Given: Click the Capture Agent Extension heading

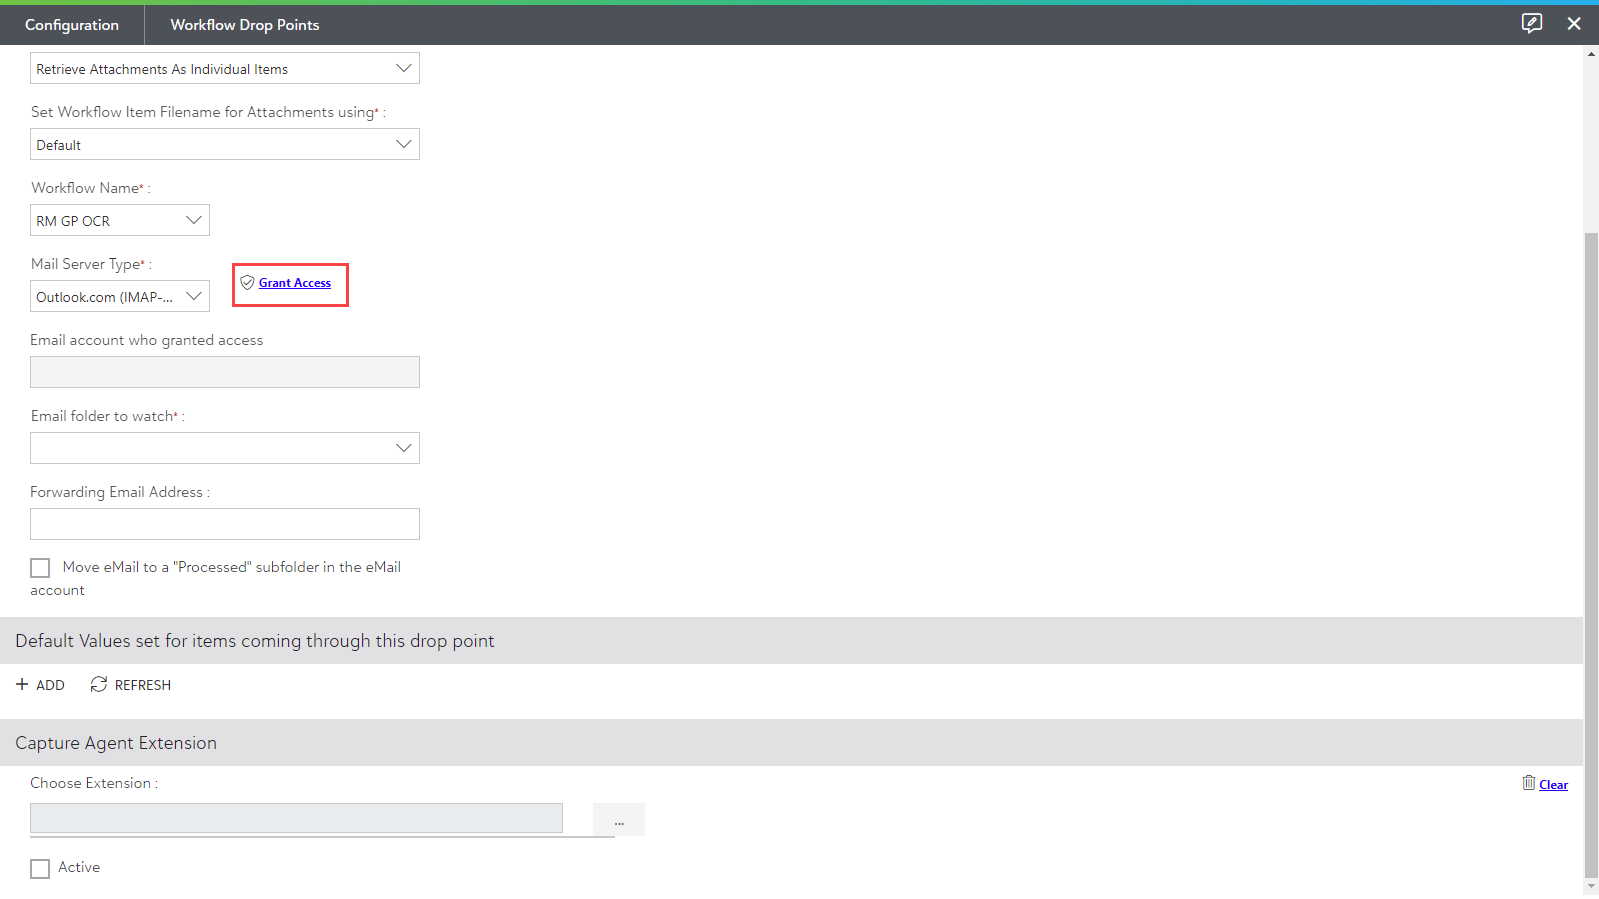Looking at the screenshot, I should (116, 743).
